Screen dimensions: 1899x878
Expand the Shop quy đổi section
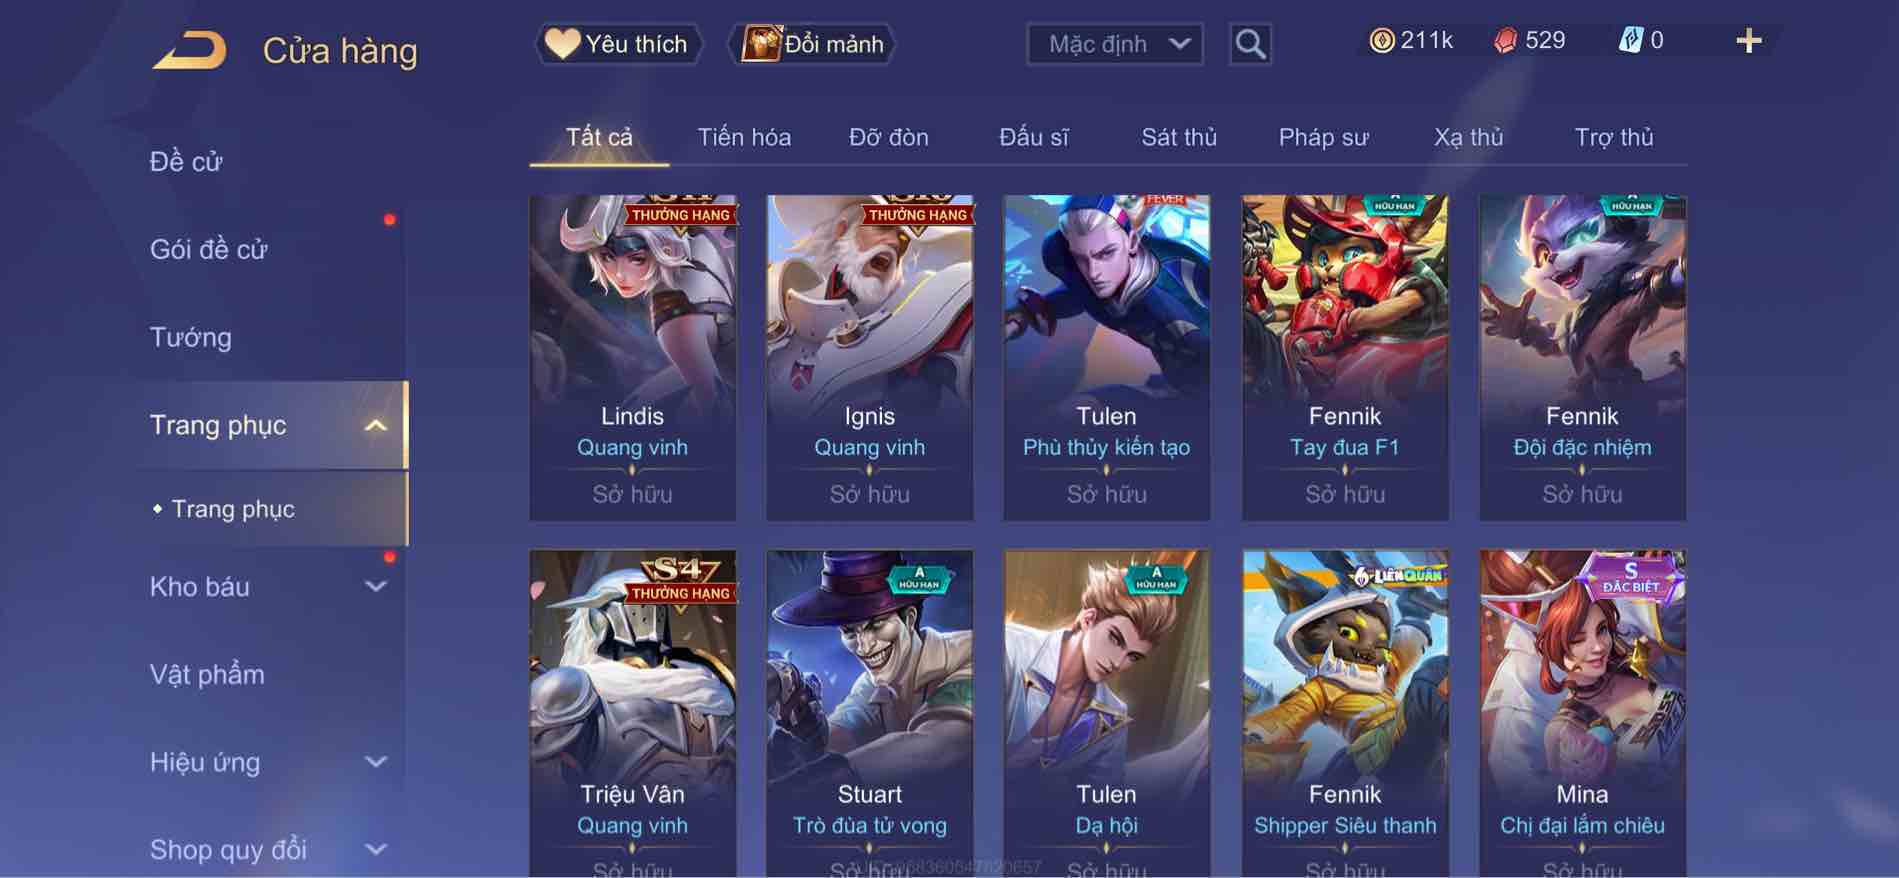point(375,850)
